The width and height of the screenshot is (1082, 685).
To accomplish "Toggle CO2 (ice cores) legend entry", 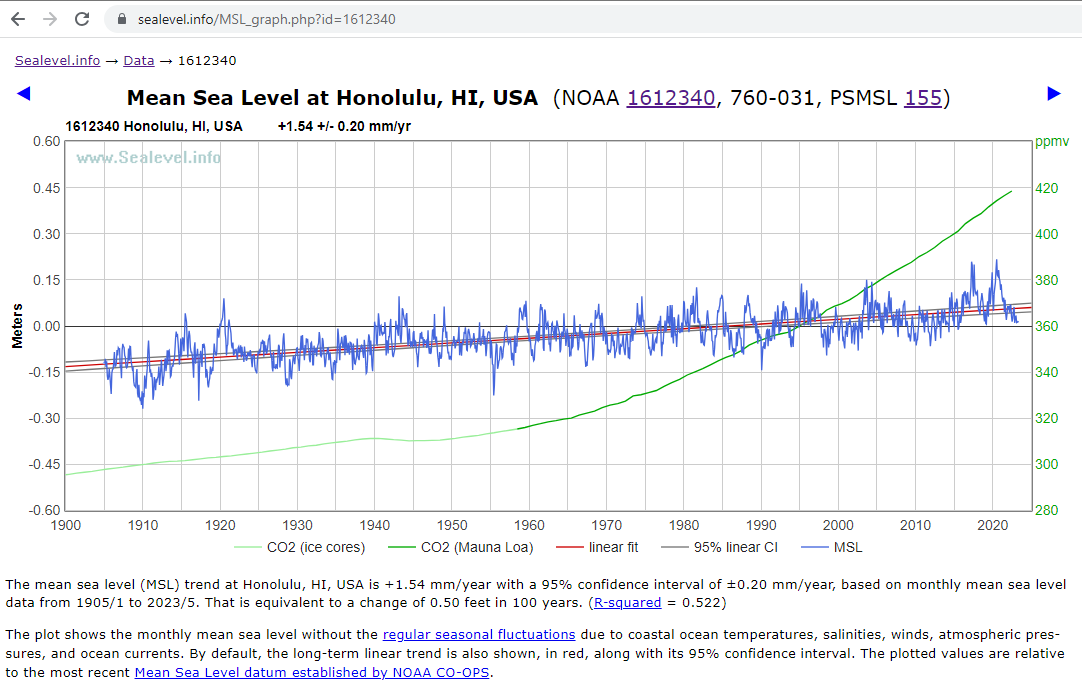I will (299, 547).
